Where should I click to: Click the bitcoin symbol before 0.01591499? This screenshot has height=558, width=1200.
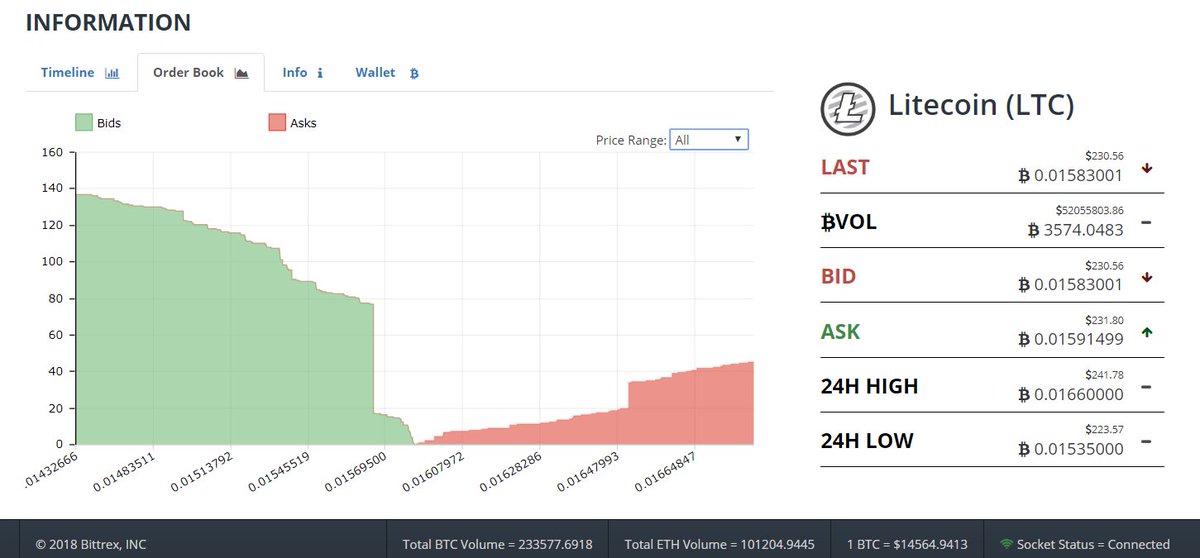coord(1024,339)
